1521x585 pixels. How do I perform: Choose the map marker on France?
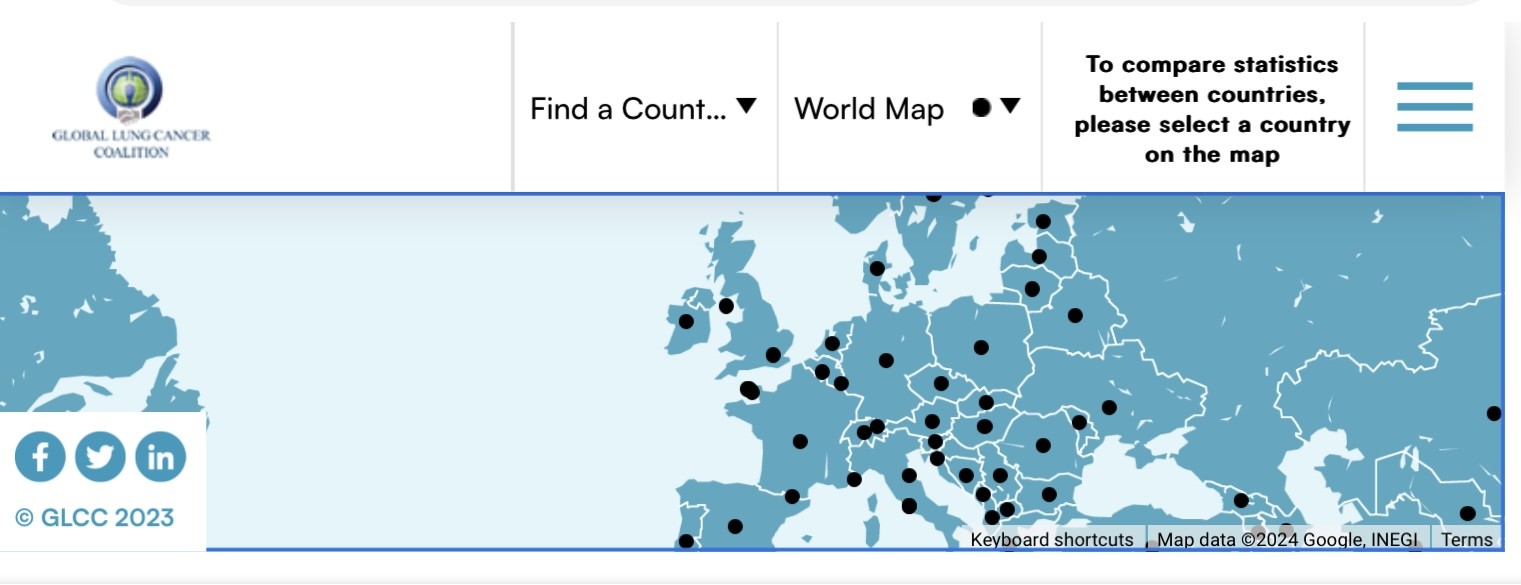[x=800, y=441]
